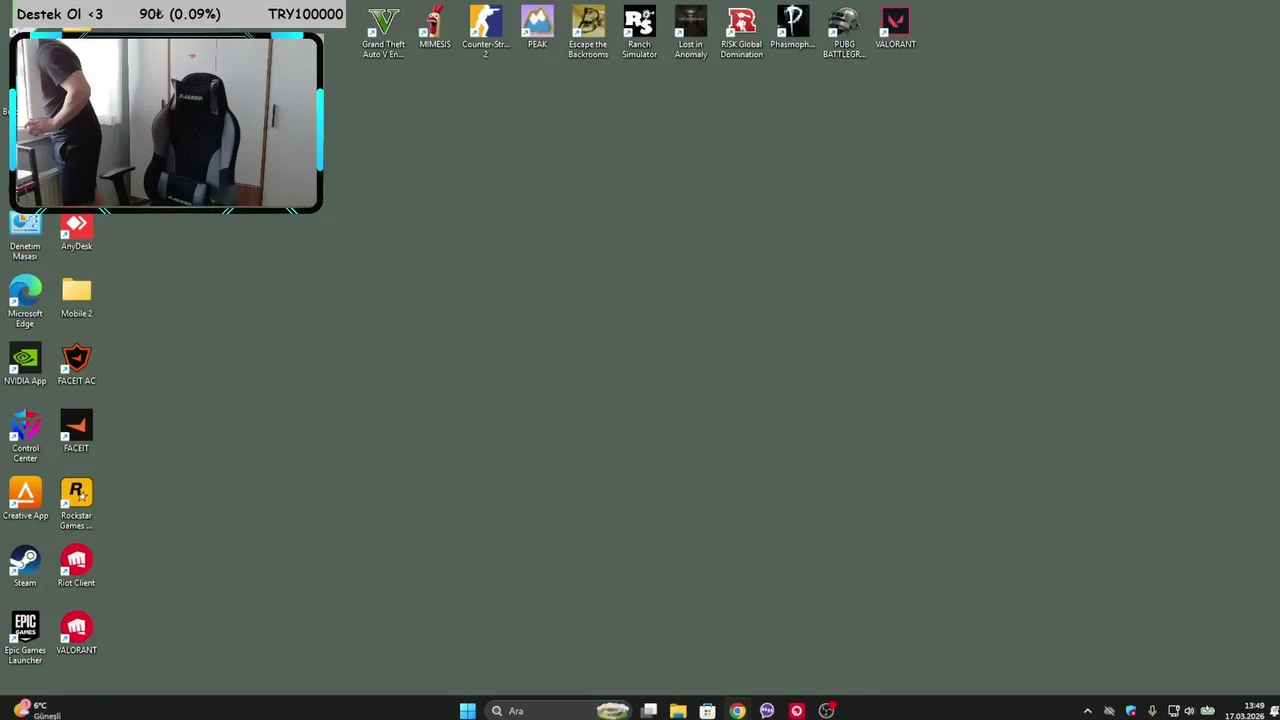The height and width of the screenshot is (720, 1280).
Task: Open the RISK Global Domination shortcut
Action: click(741, 33)
